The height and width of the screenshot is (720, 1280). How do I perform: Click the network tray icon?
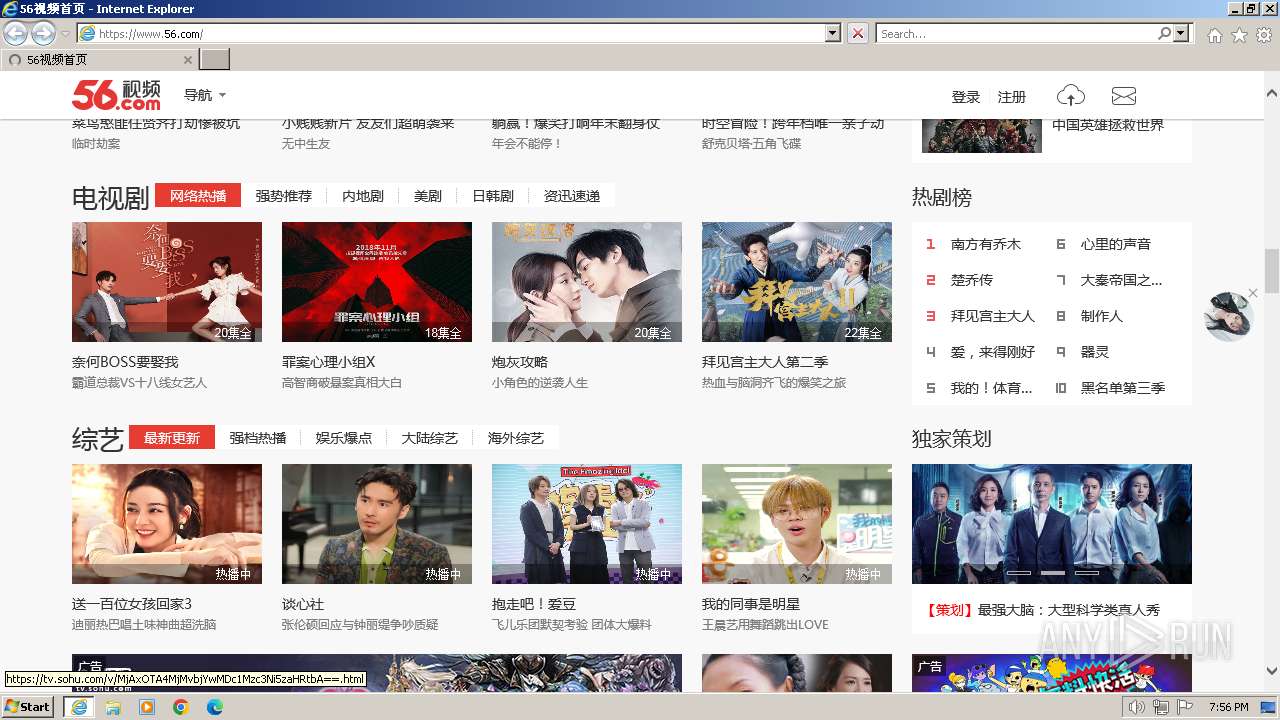(x=1160, y=707)
